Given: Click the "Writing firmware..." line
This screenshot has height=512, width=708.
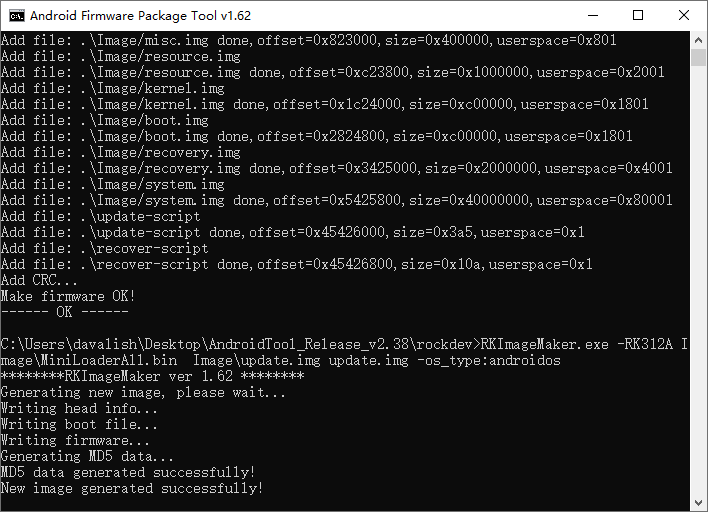Looking at the screenshot, I should pyautogui.click(x=75, y=440).
